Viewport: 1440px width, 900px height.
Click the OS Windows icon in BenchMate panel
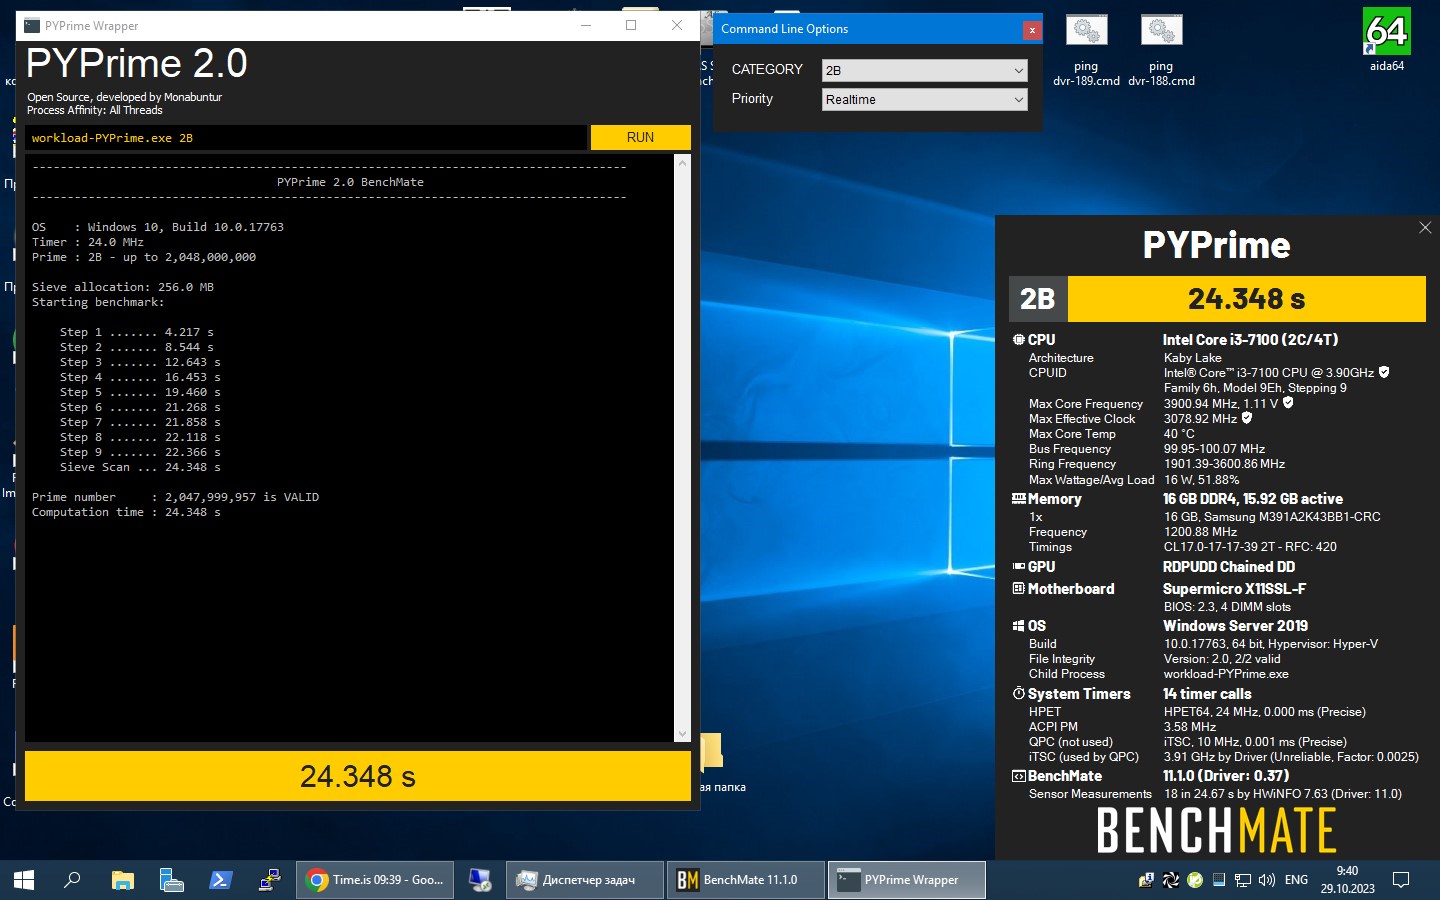[x=1018, y=626]
